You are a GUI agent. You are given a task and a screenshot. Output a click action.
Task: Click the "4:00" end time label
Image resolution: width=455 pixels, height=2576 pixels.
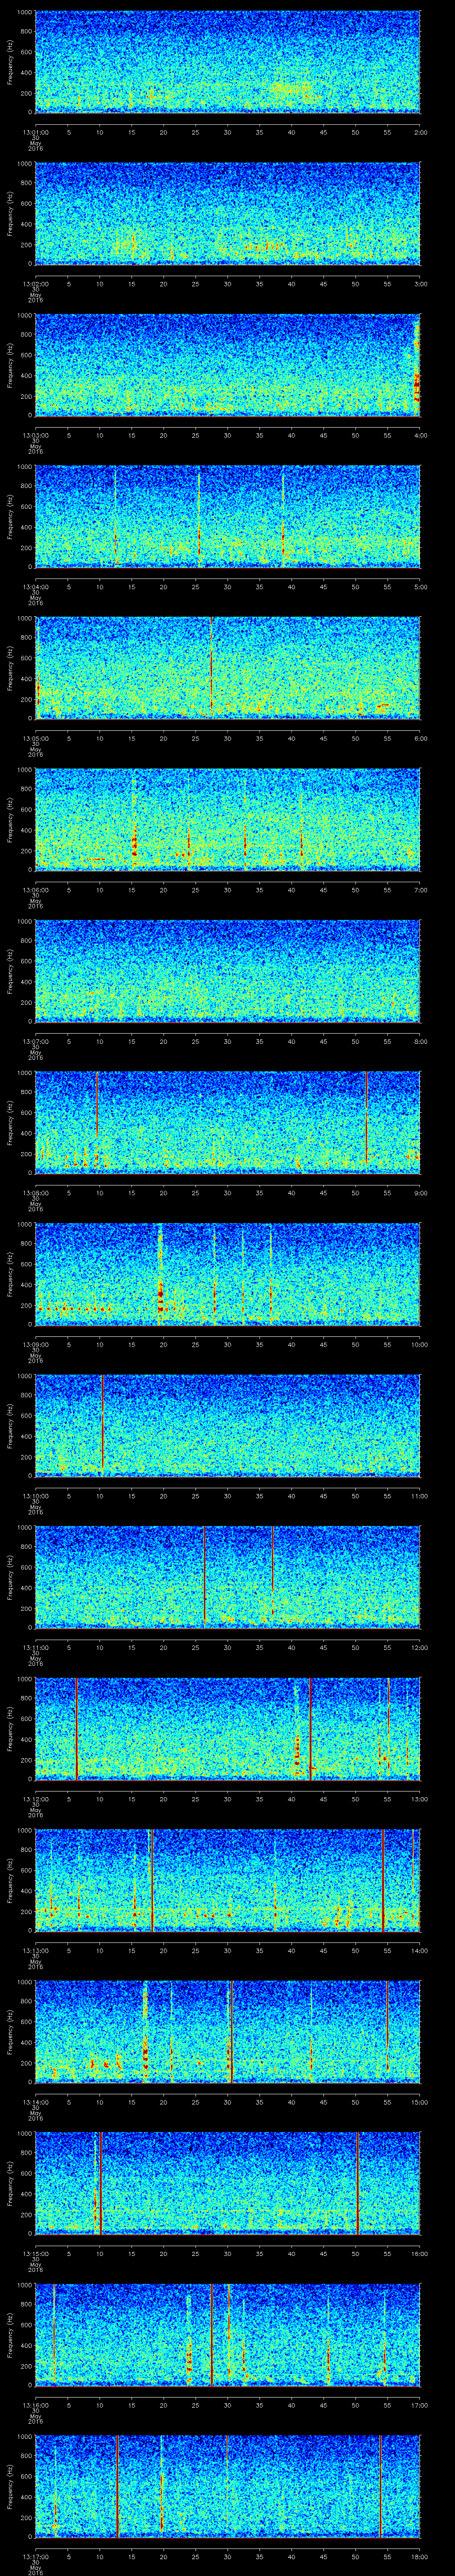[420, 434]
